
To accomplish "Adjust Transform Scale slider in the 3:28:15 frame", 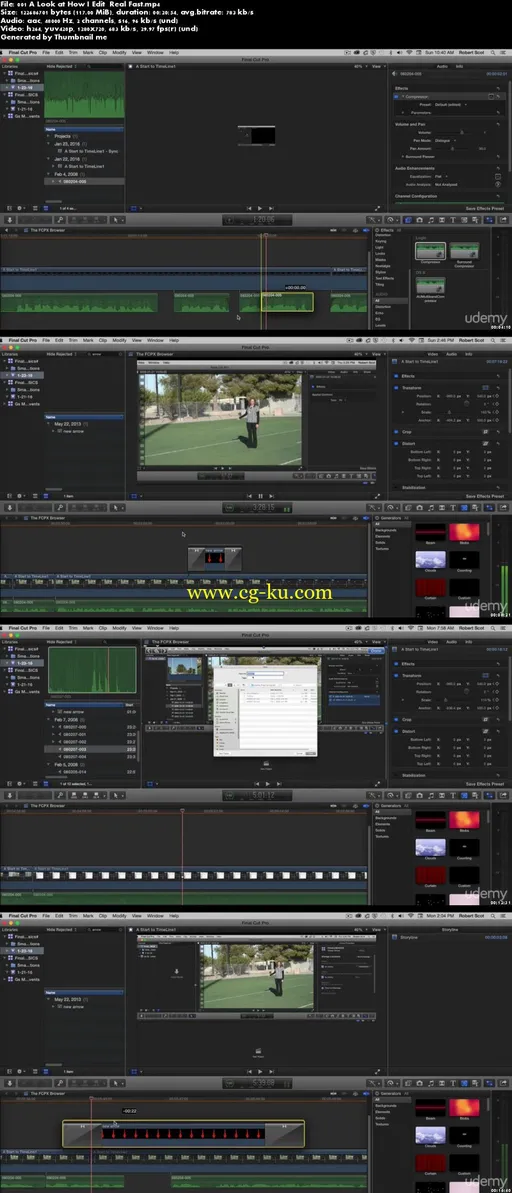I will click(449, 412).
